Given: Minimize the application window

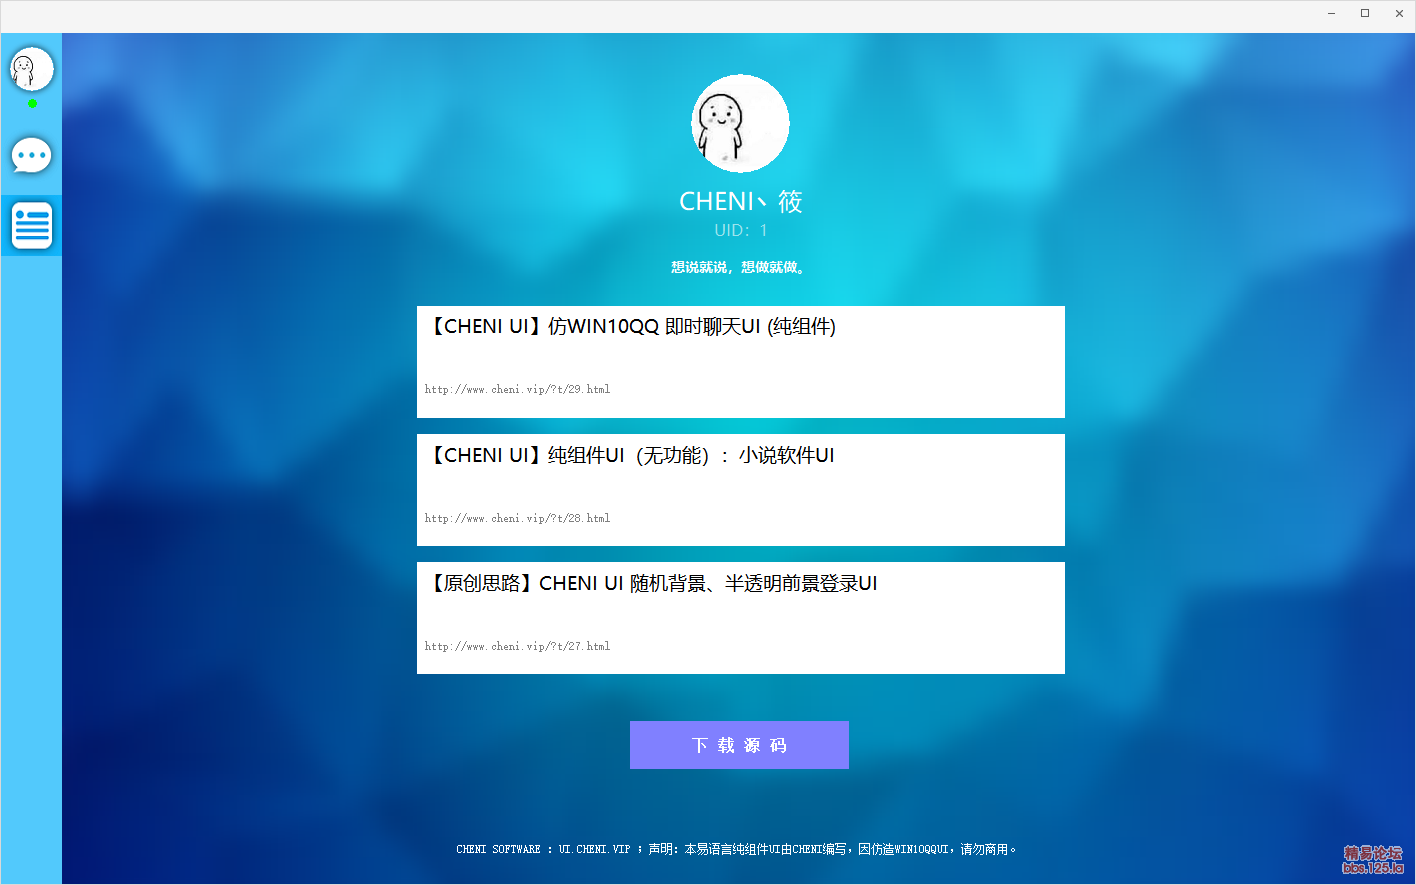Looking at the screenshot, I should [1331, 14].
